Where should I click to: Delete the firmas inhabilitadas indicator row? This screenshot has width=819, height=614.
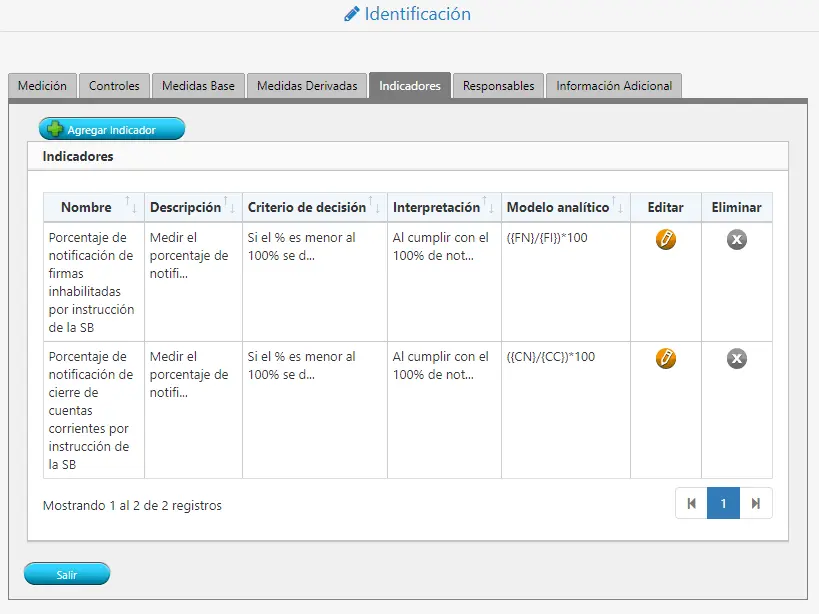(736, 240)
